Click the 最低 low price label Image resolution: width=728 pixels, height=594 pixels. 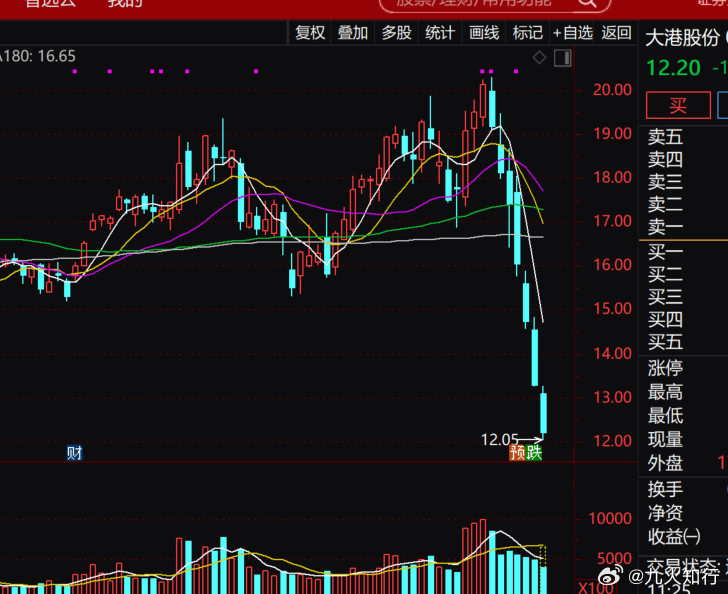pyautogui.click(x=665, y=416)
